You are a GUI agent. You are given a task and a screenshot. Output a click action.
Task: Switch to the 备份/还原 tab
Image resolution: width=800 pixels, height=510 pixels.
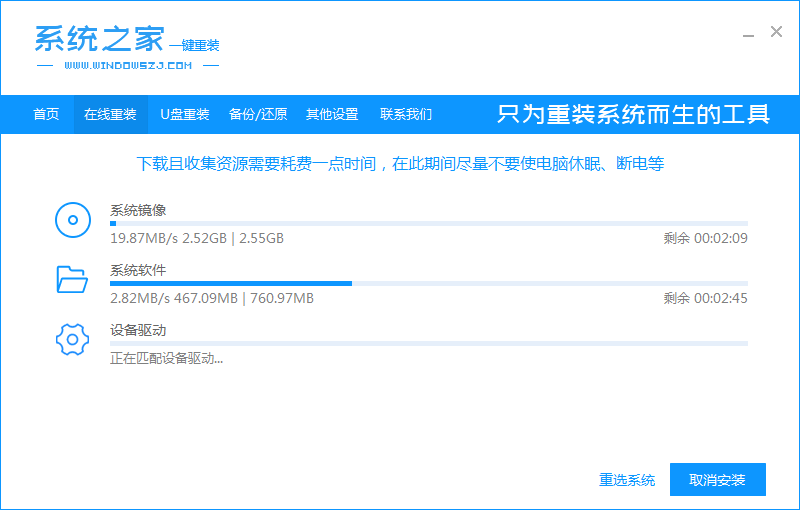[258, 114]
